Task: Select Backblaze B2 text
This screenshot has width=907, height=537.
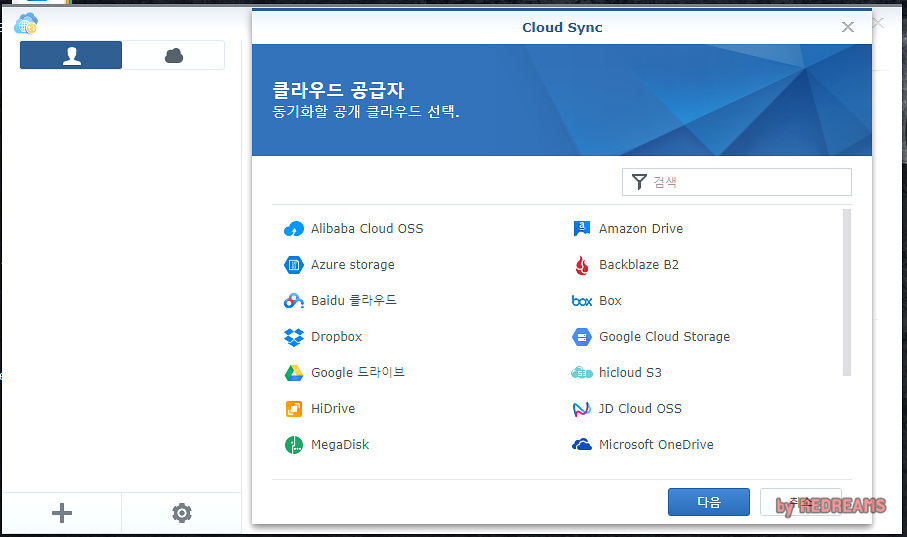Action: point(639,264)
